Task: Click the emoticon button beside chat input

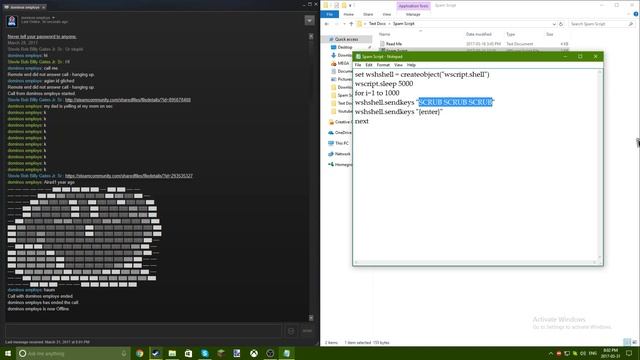Action: [291, 331]
